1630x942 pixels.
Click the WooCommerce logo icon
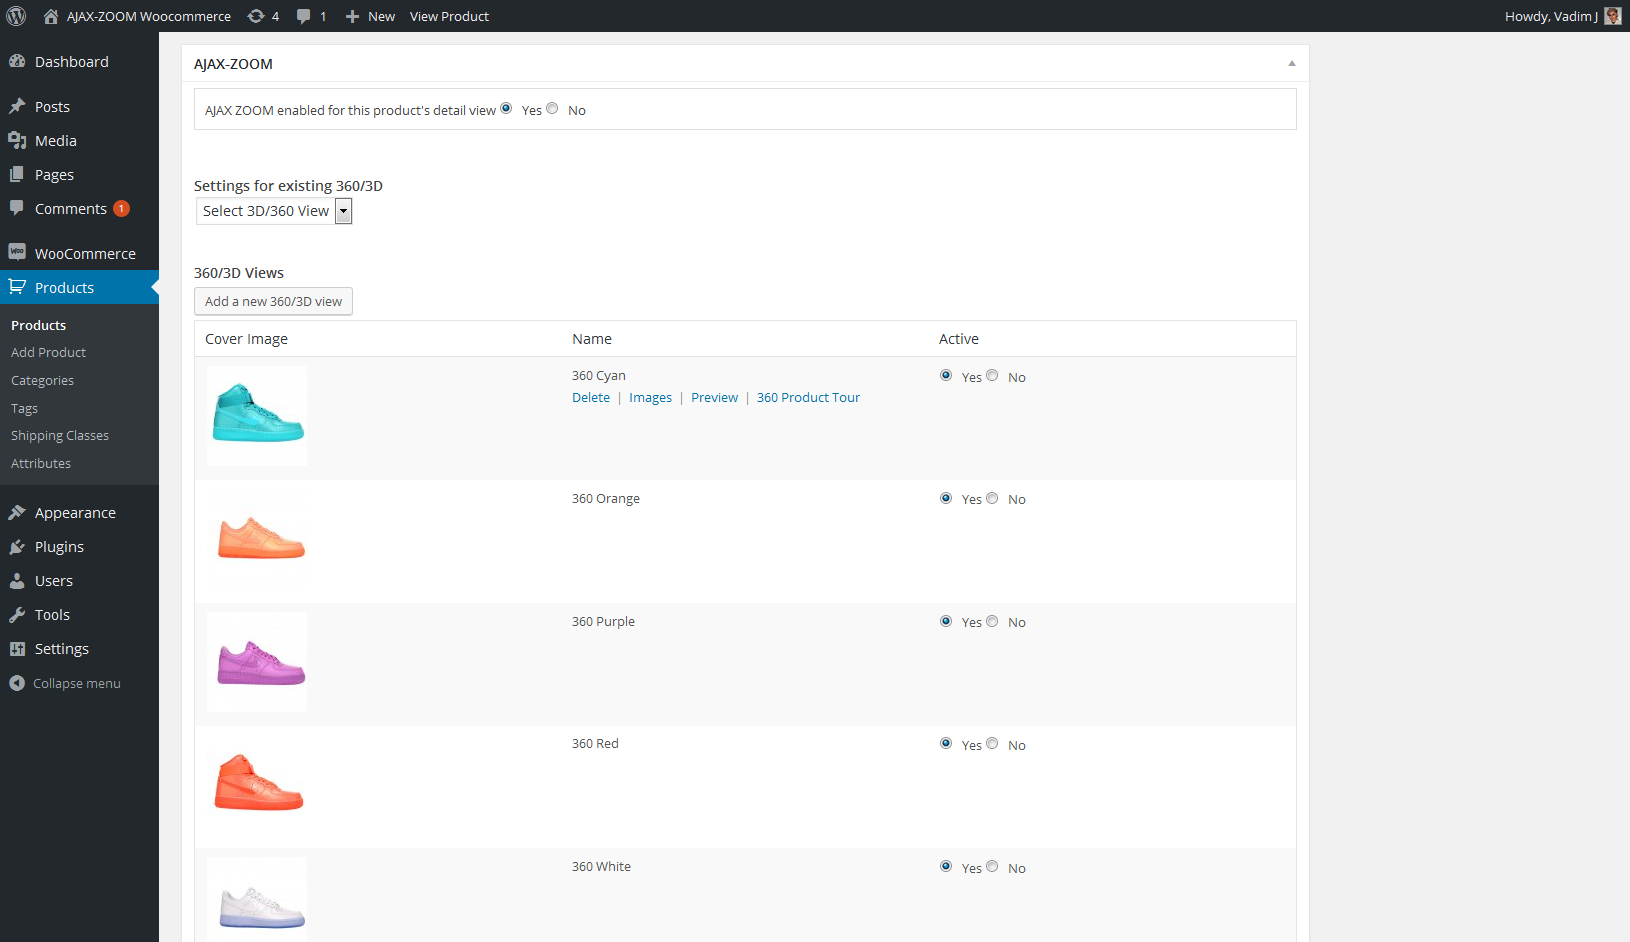point(17,252)
